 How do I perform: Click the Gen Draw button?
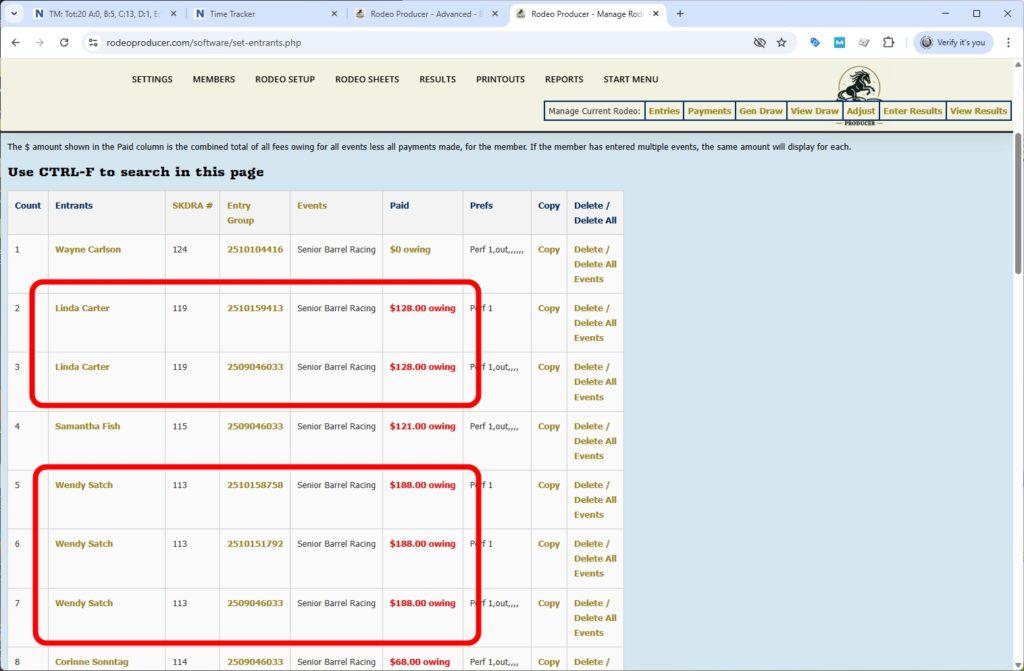point(761,111)
